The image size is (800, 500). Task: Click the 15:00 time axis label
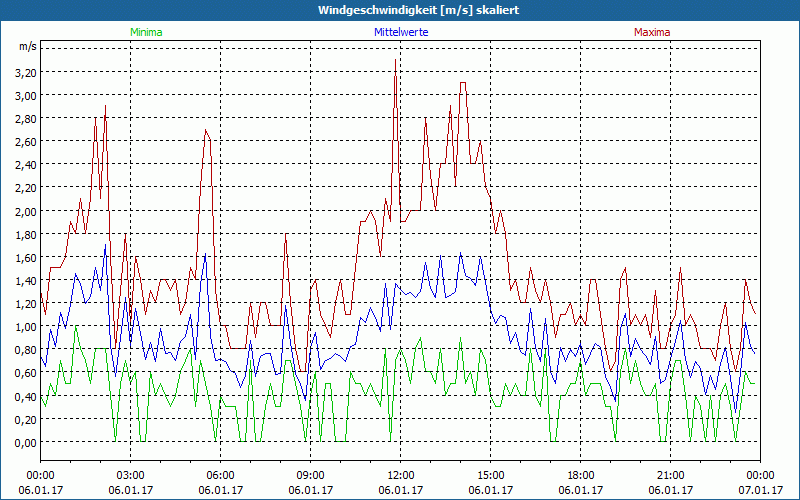(490, 476)
